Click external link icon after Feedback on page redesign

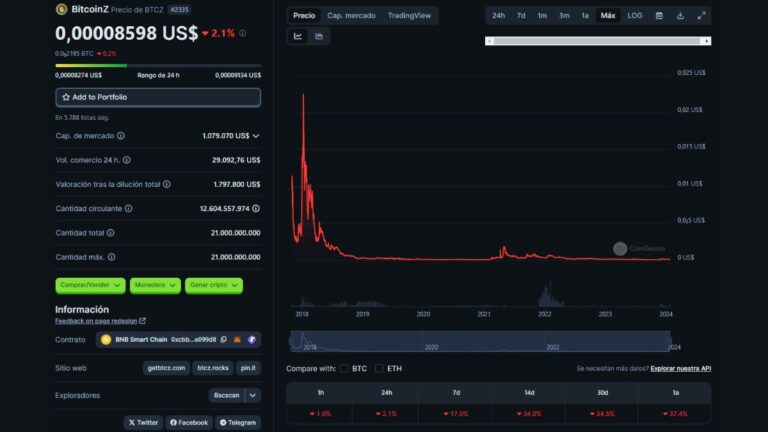(143, 321)
